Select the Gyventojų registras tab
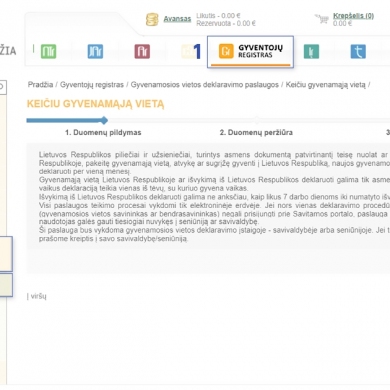Image resolution: width=390 pixels, height=390 pixels. coord(250,52)
